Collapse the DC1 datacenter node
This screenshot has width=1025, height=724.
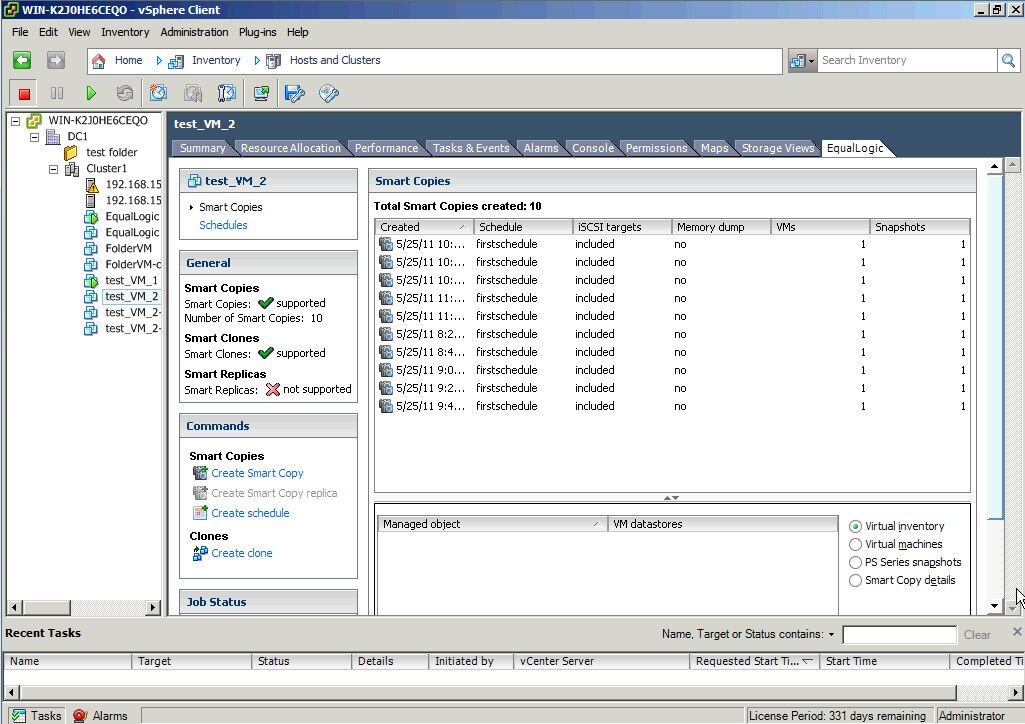pyautogui.click(x=34, y=137)
